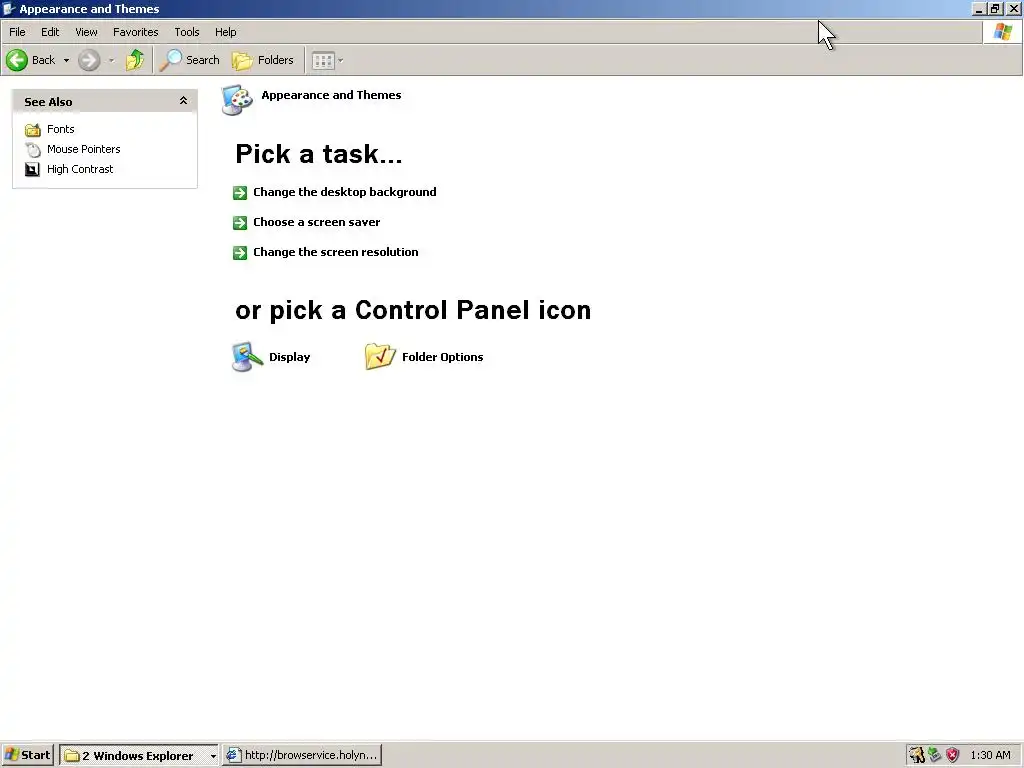1024x768 pixels.
Task: Select Change the screen resolution task
Action: (336, 252)
